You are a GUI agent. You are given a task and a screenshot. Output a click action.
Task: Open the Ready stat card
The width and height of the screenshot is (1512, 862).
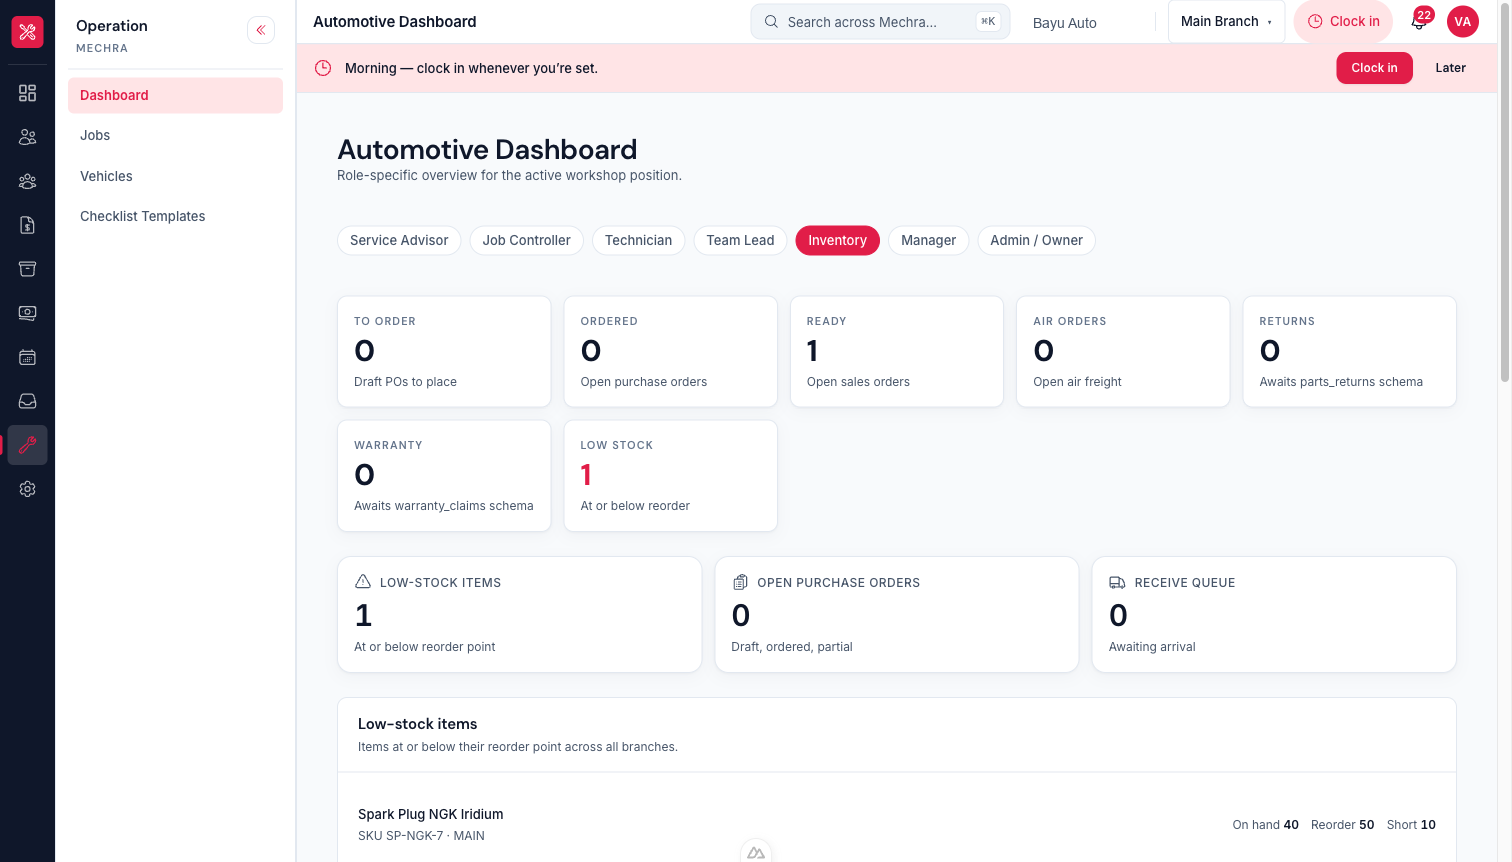[x=897, y=351]
